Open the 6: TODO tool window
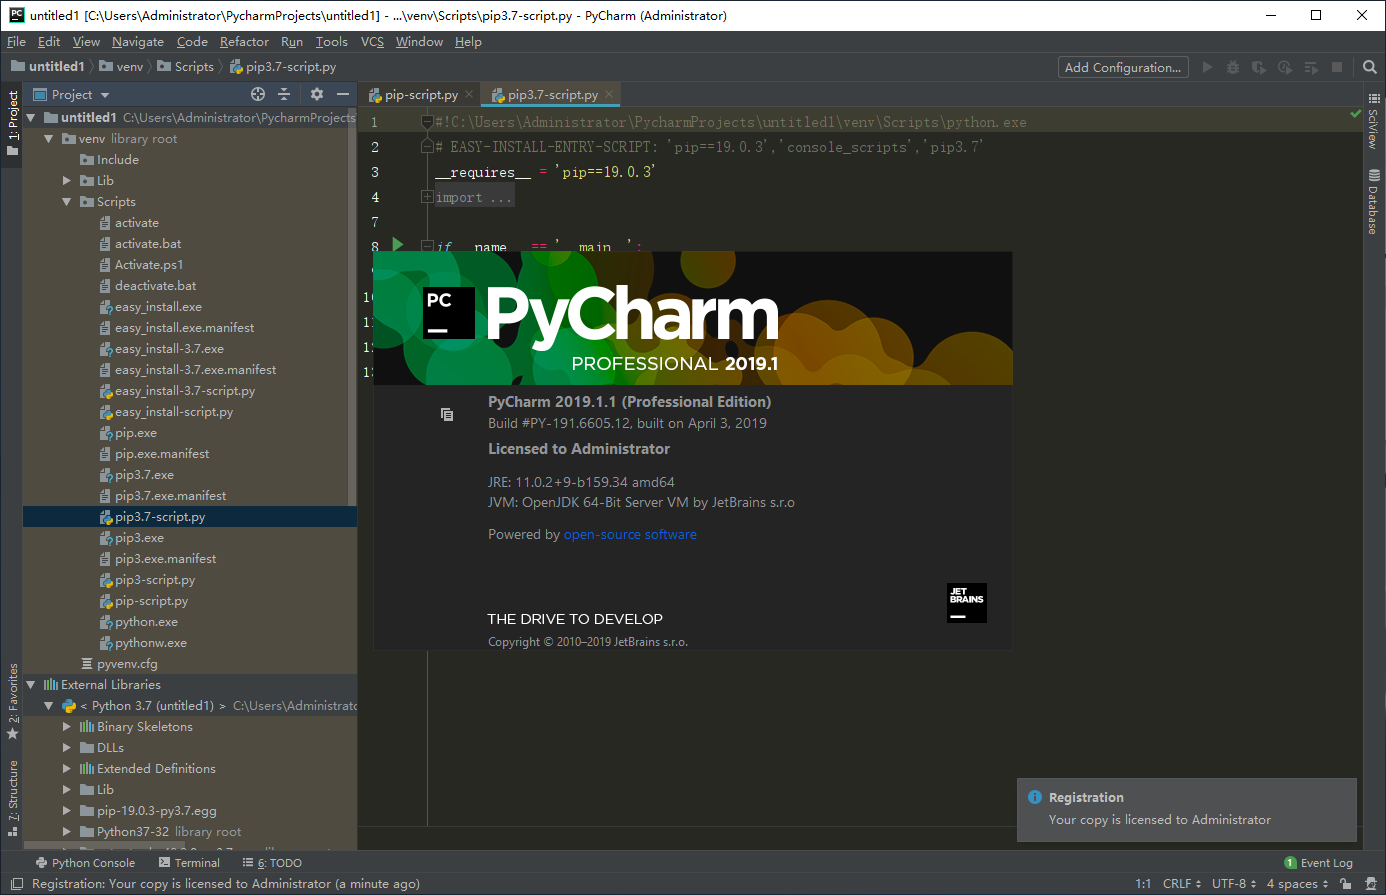 click(x=272, y=863)
